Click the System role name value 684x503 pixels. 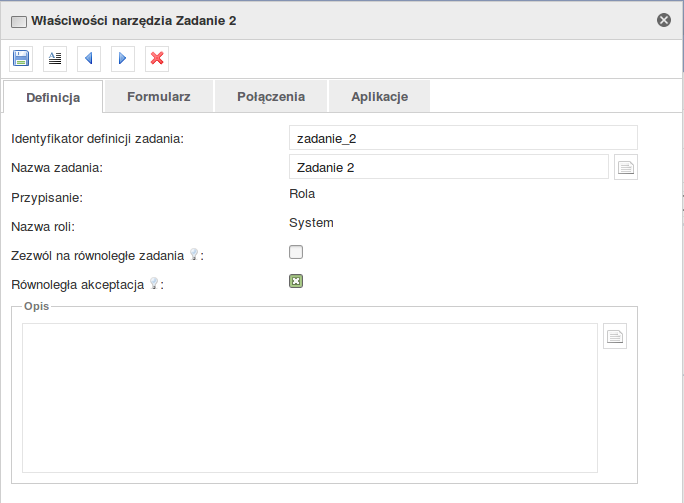coord(311,223)
